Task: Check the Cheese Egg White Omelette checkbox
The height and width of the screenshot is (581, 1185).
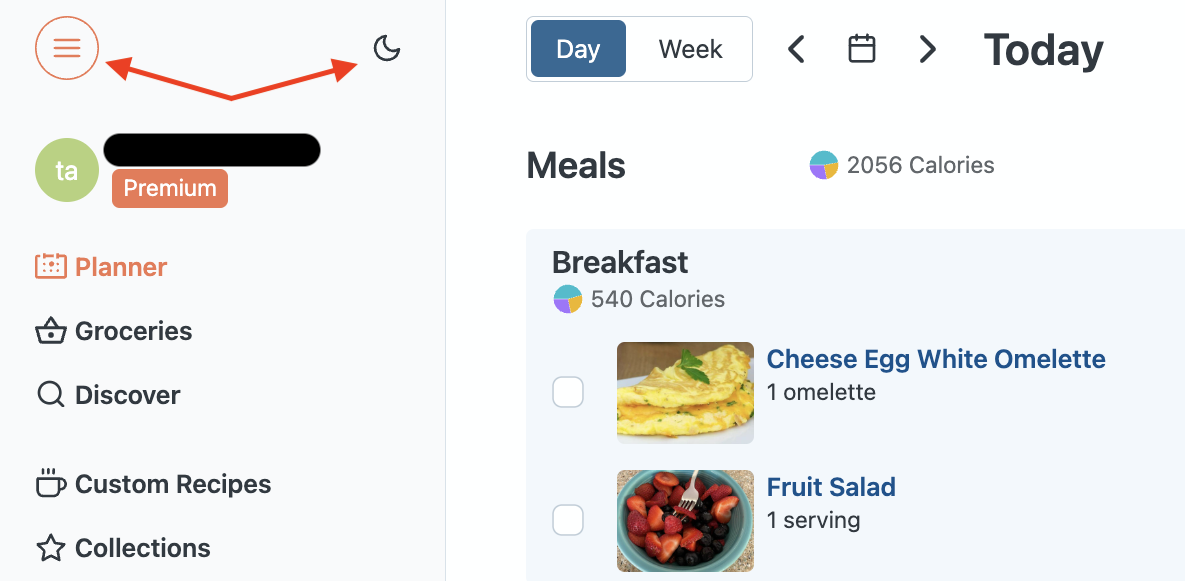Action: 568,392
